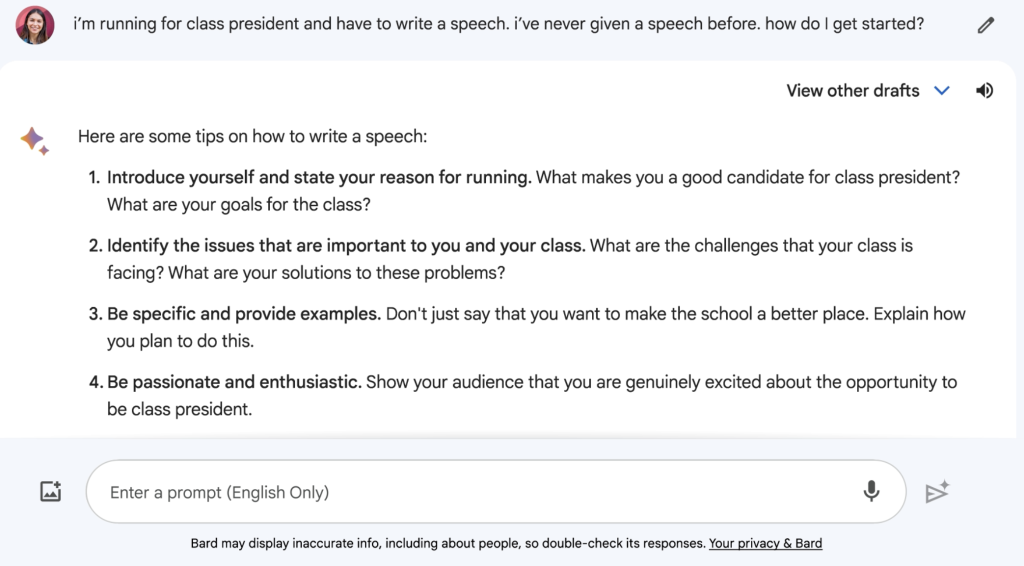The height and width of the screenshot is (566, 1024).
Task: Click the 'Bard may display inaccurate info' disclaimer
Action: (447, 544)
